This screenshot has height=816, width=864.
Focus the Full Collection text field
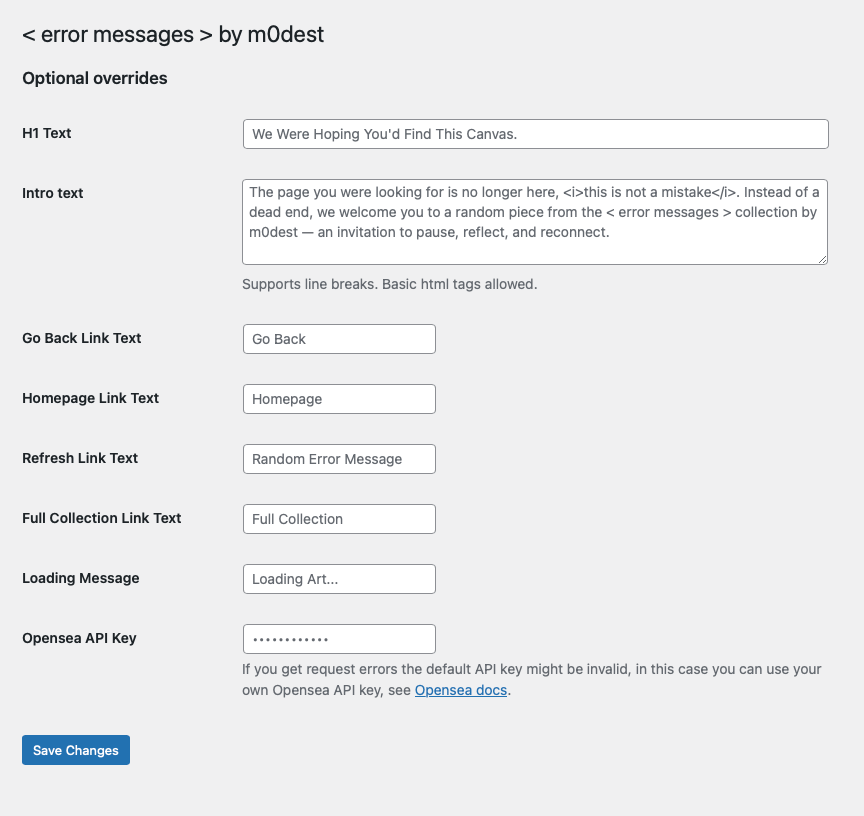339,519
